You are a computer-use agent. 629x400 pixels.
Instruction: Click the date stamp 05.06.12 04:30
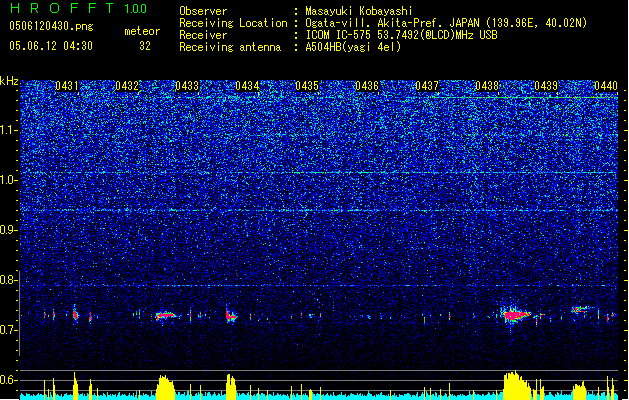[51, 46]
